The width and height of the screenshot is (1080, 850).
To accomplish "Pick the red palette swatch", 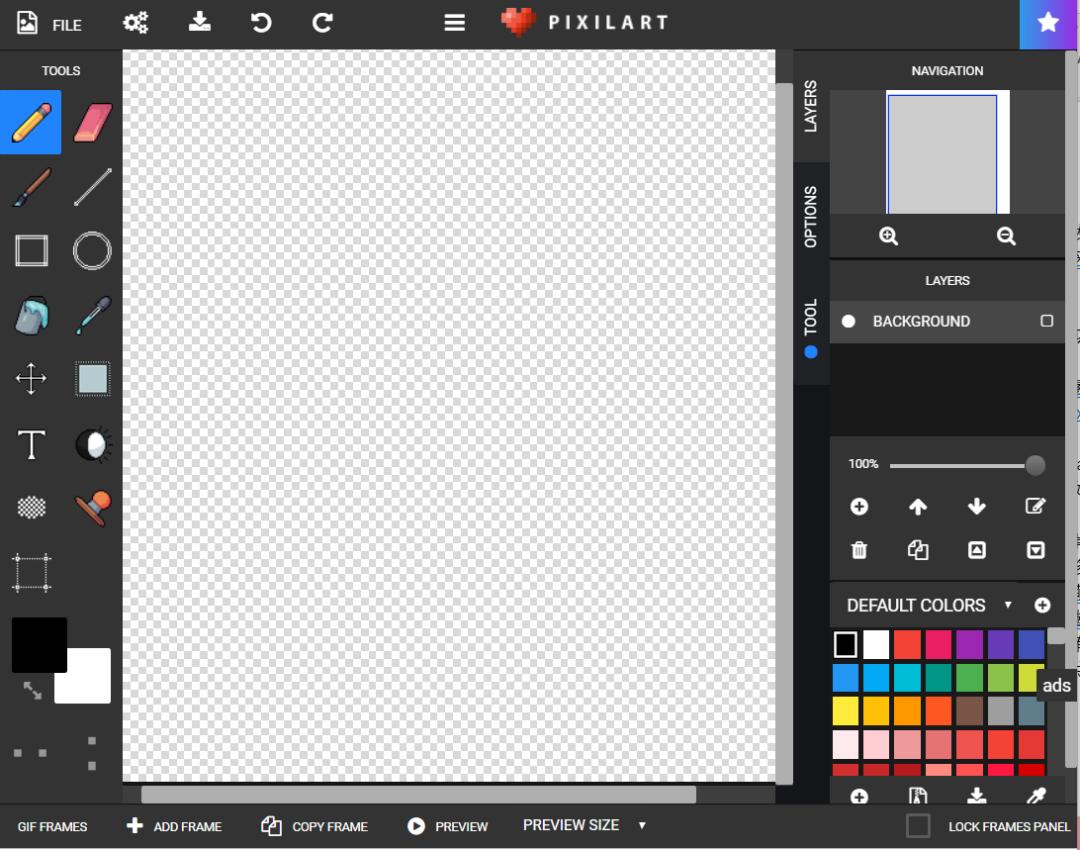I will coord(907,645).
